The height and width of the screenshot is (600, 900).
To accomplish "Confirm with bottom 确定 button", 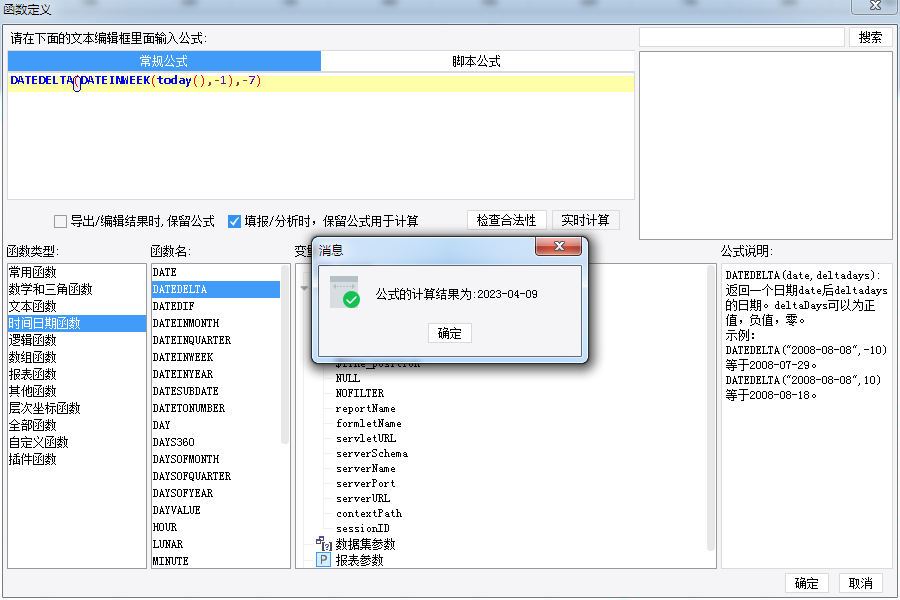I will (x=806, y=583).
